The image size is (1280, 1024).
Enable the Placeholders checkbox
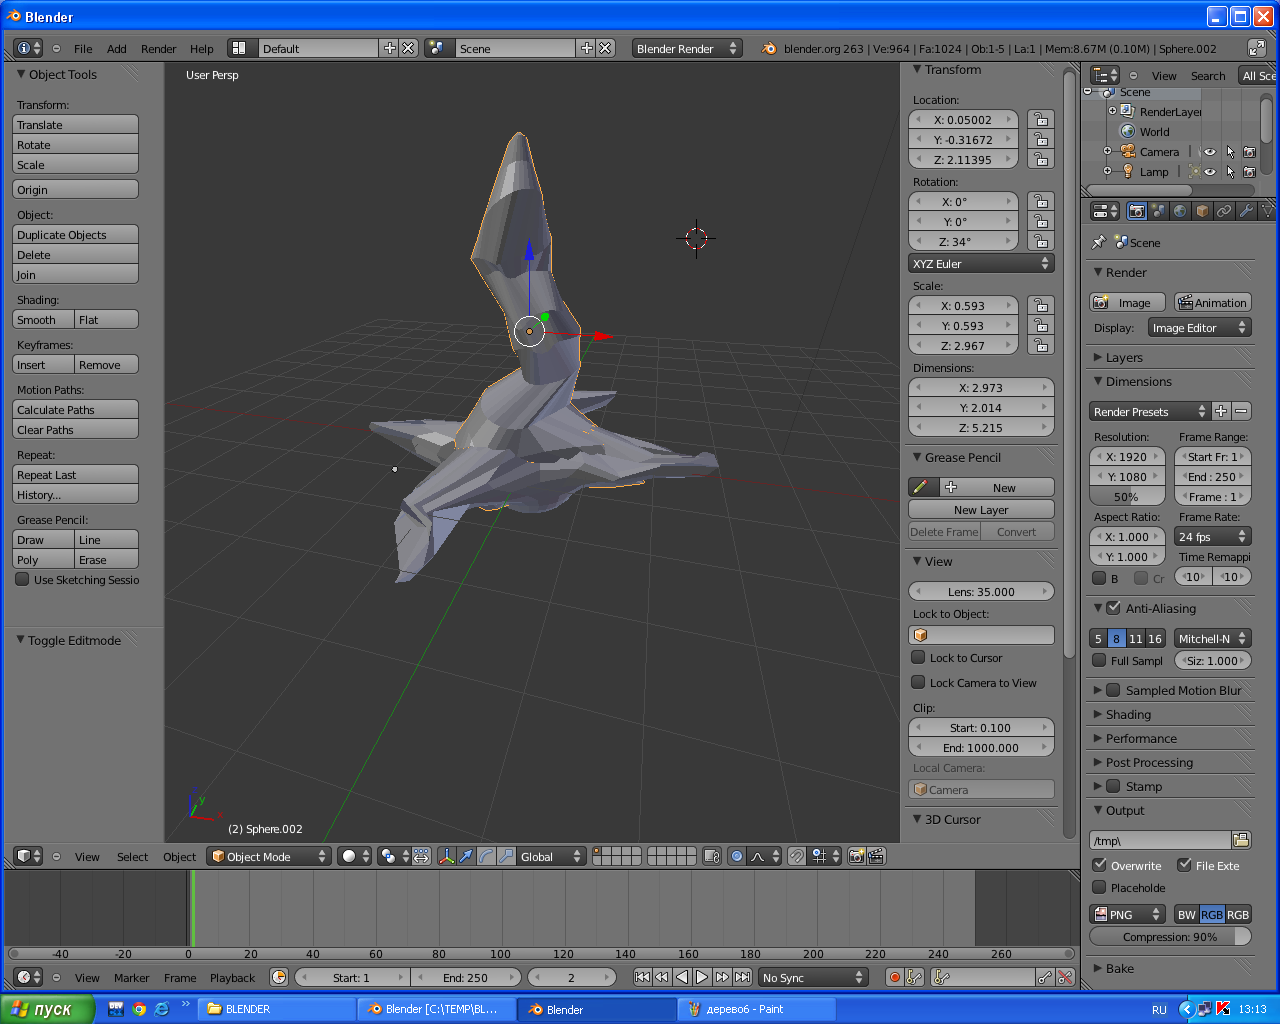point(1099,888)
